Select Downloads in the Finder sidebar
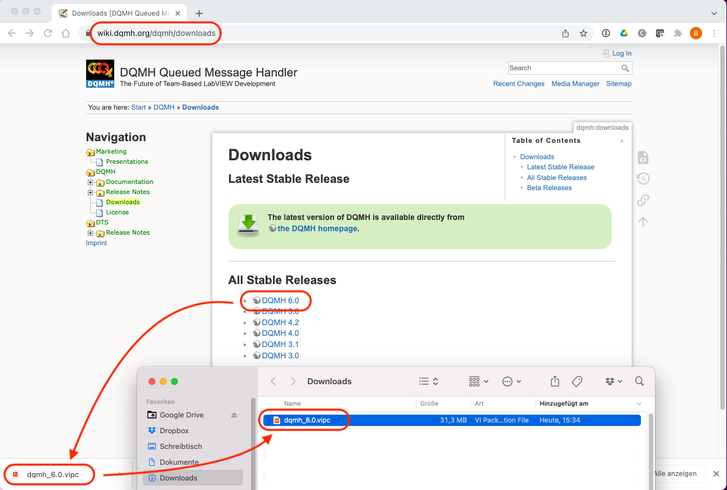The image size is (727, 490). point(193,478)
